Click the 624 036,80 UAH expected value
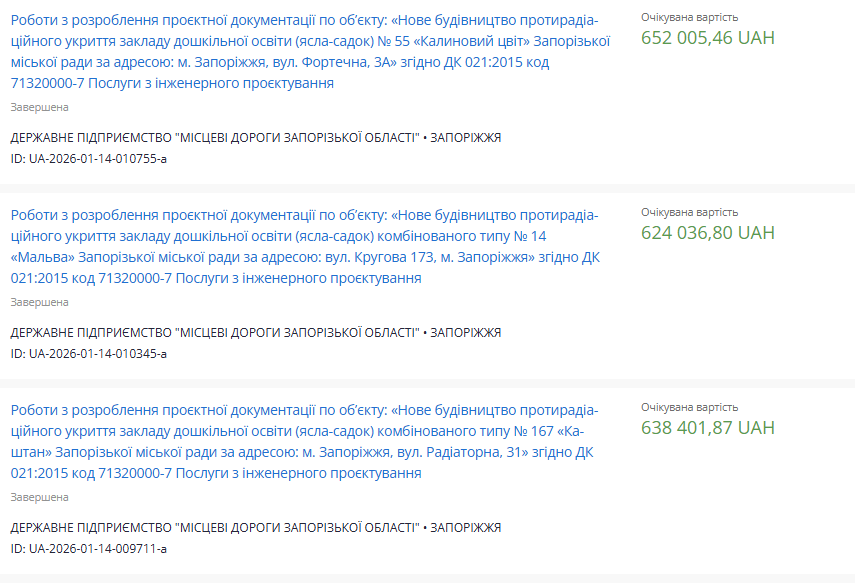The height and width of the screenshot is (586, 855). [x=708, y=233]
